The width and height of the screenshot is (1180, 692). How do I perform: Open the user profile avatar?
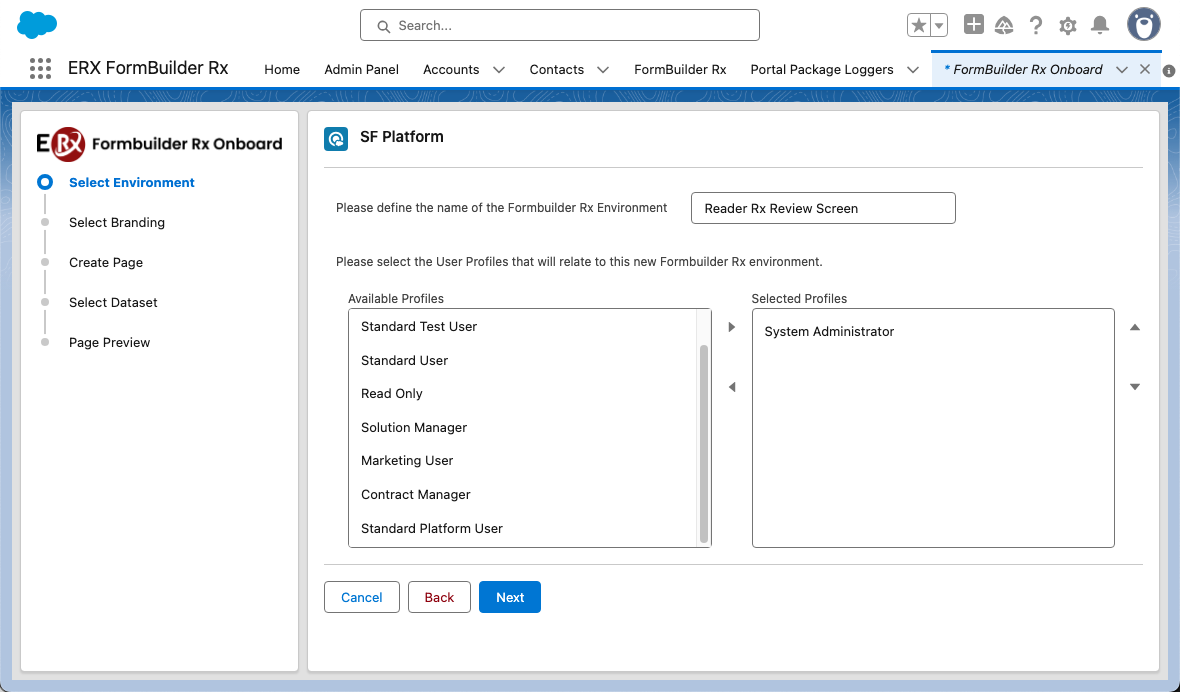click(1143, 25)
